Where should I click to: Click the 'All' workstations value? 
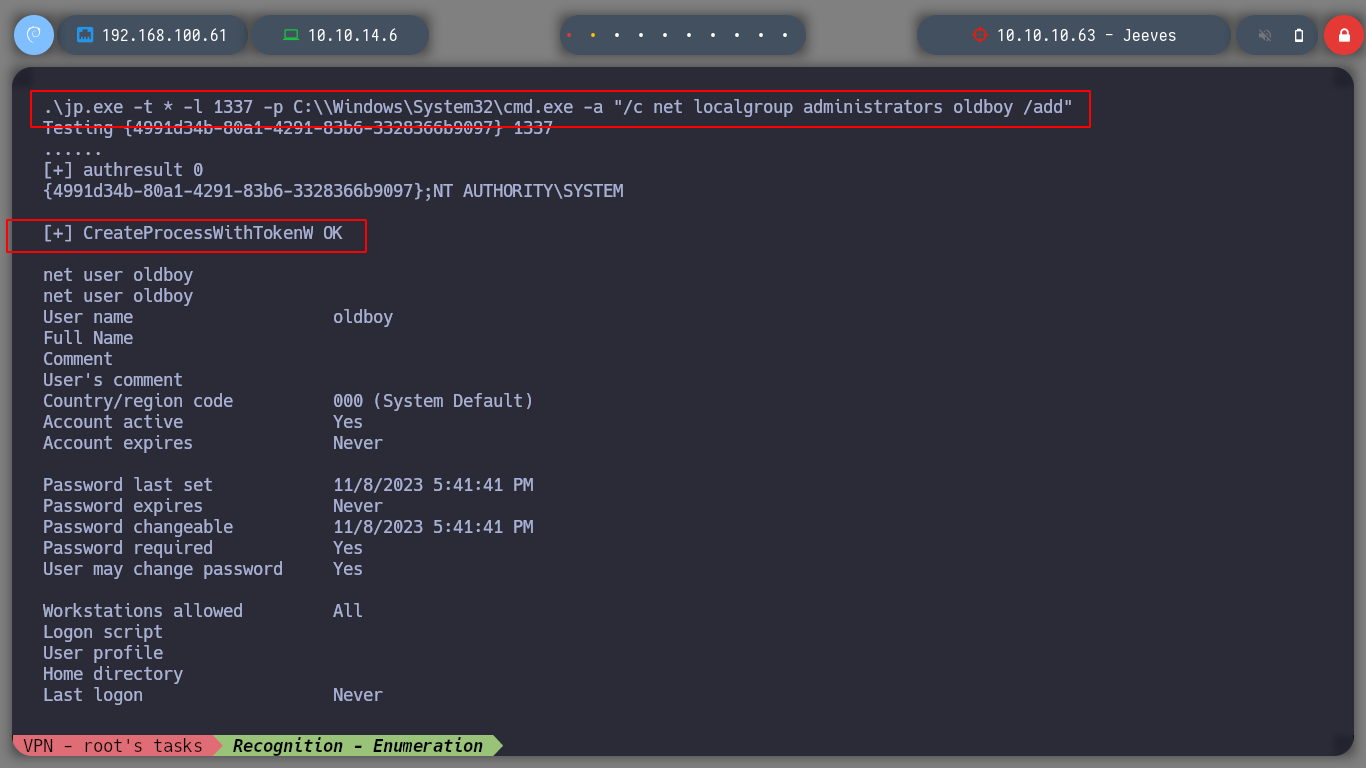tap(348, 611)
